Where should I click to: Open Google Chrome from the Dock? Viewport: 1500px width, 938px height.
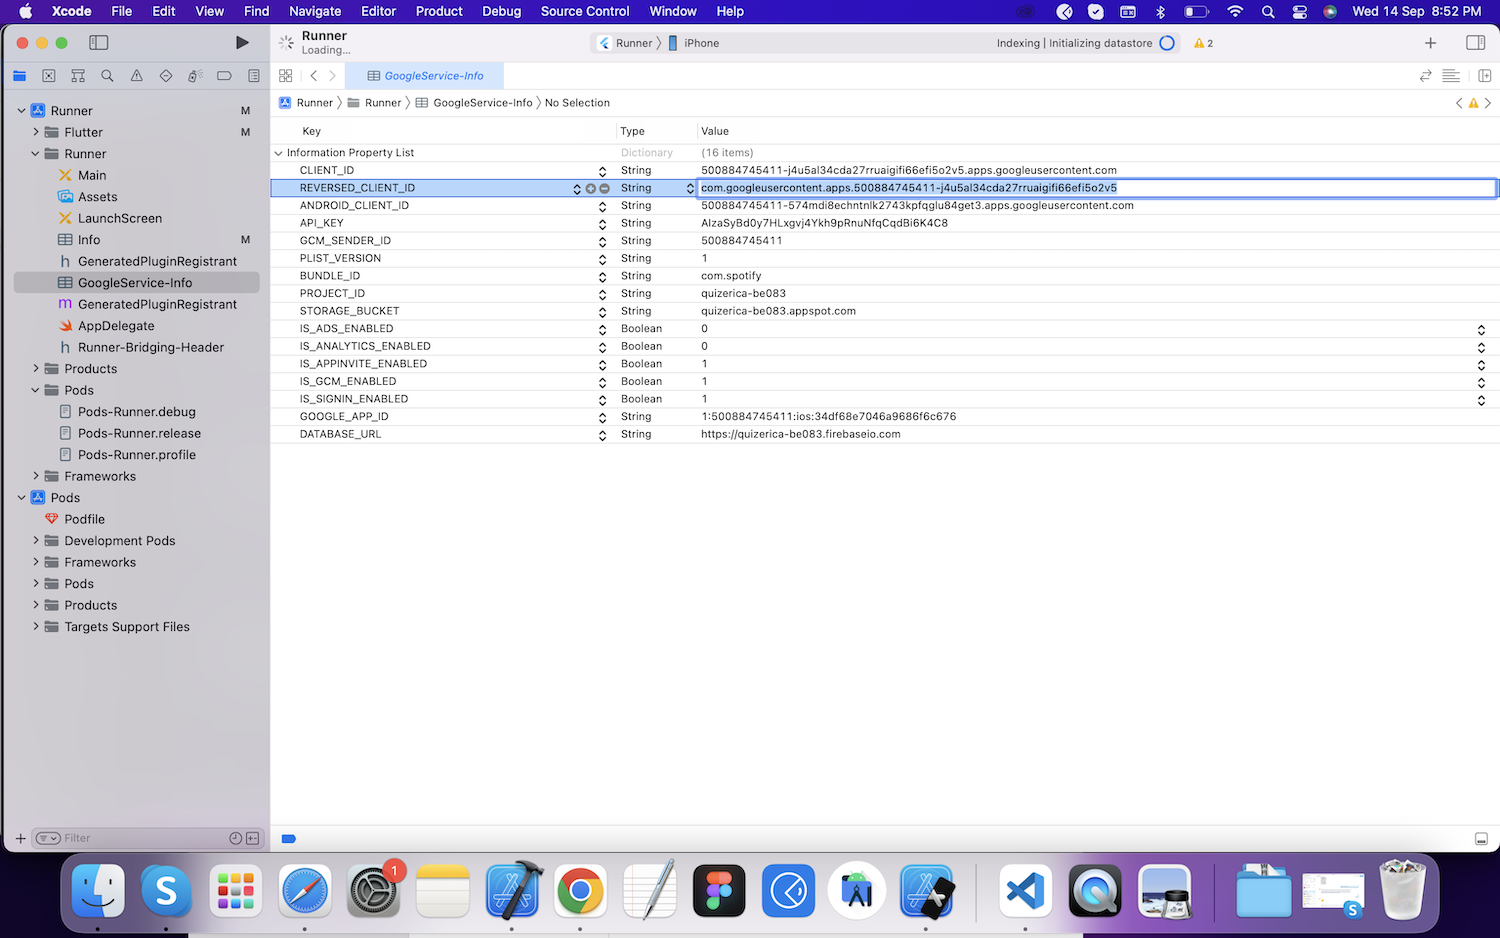(x=580, y=890)
